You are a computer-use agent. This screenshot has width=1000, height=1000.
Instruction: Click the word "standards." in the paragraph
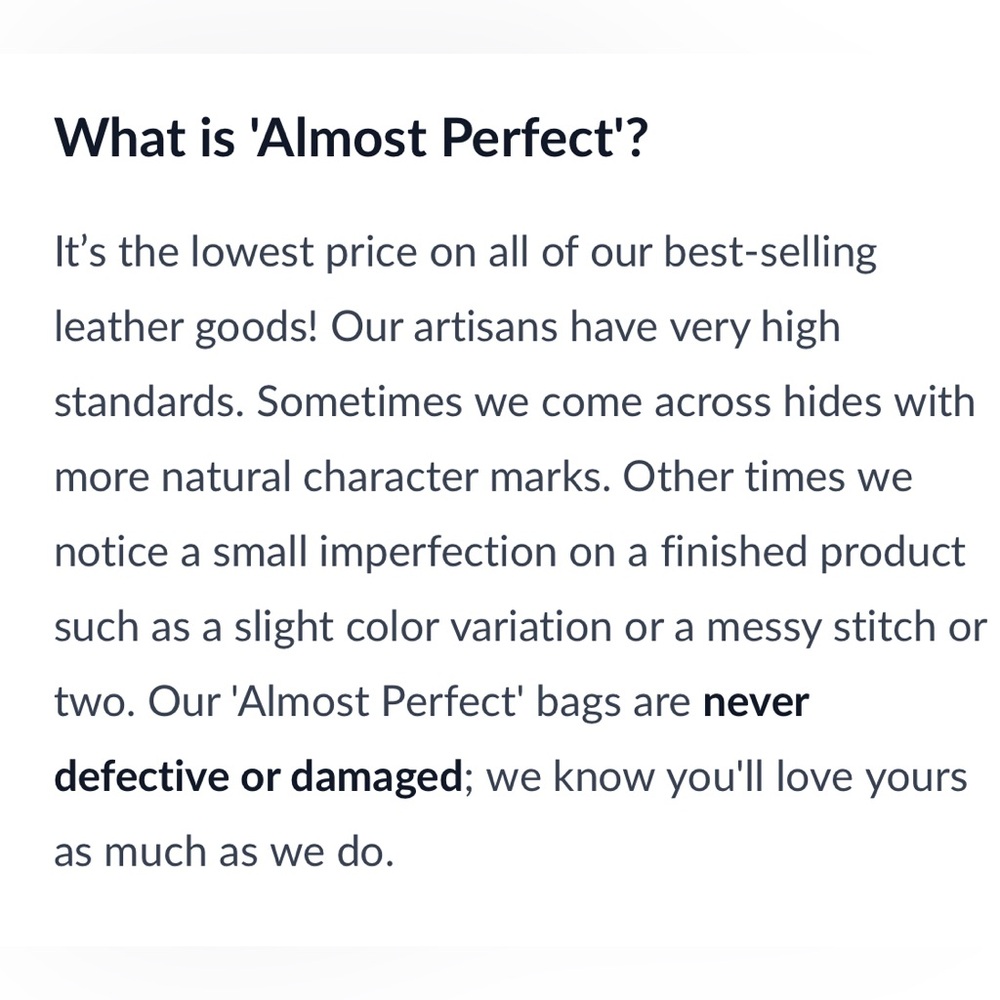[x=150, y=402]
